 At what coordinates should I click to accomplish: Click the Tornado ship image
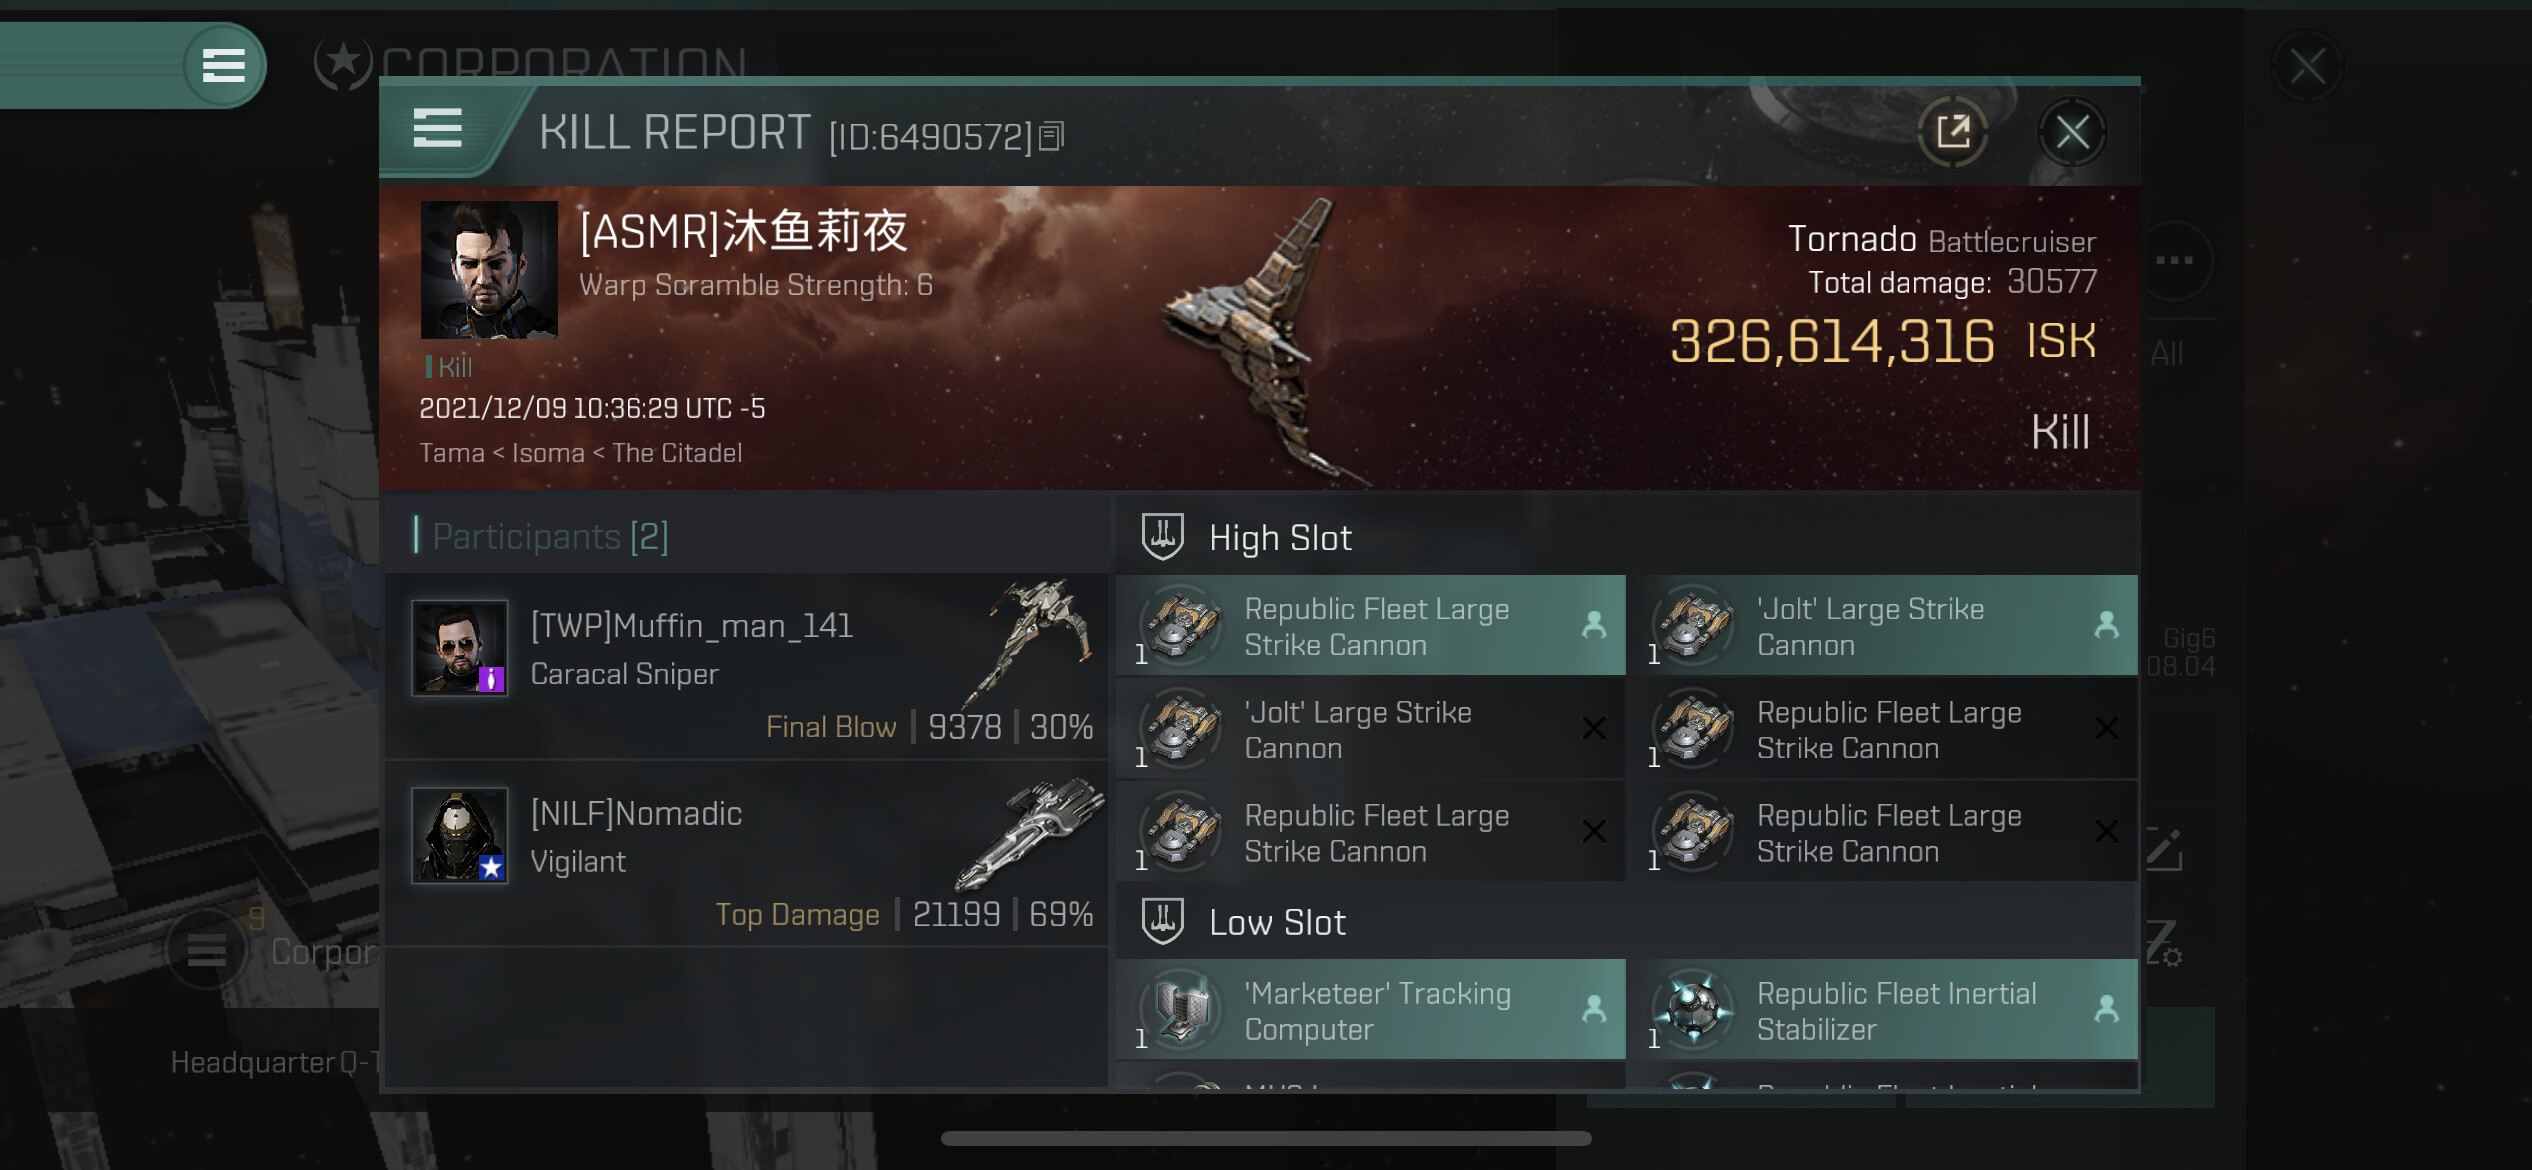pyautogui.click(x=1260, y=335)
